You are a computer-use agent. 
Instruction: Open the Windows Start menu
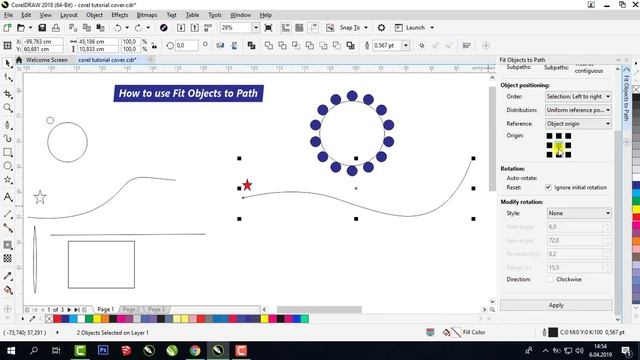pos(11,351)
